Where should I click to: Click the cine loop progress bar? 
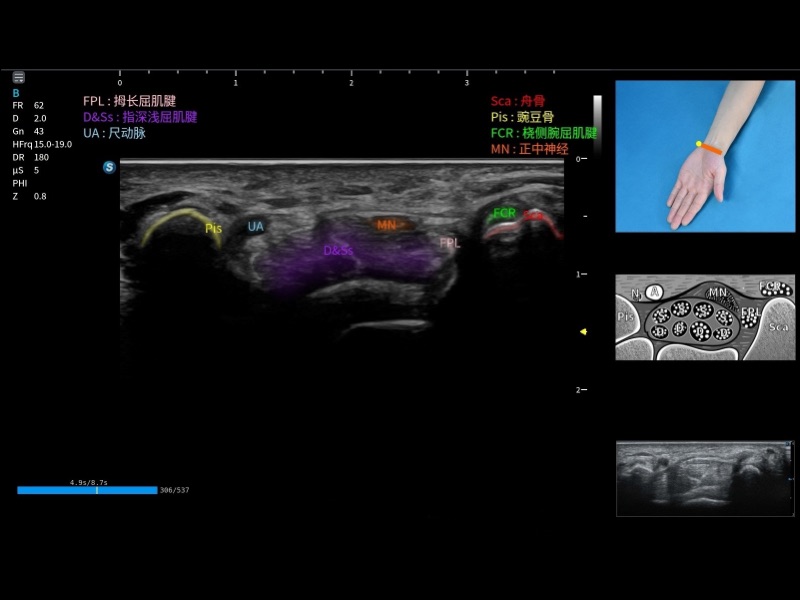(87, 490)
